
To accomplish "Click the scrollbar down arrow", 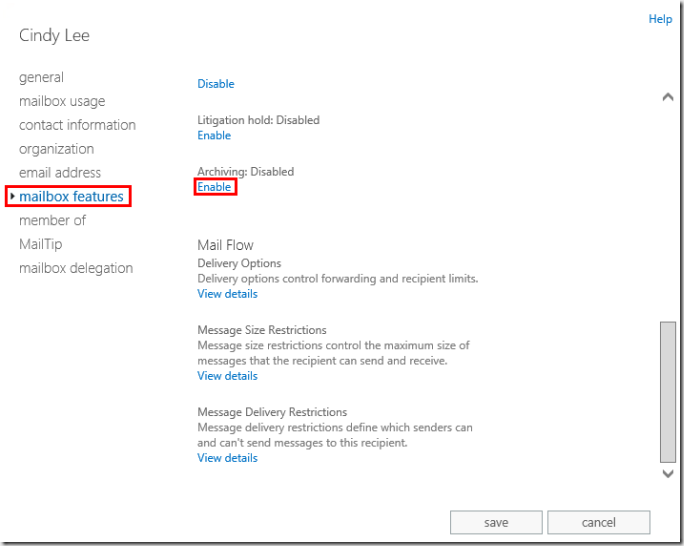I will 668,473.
